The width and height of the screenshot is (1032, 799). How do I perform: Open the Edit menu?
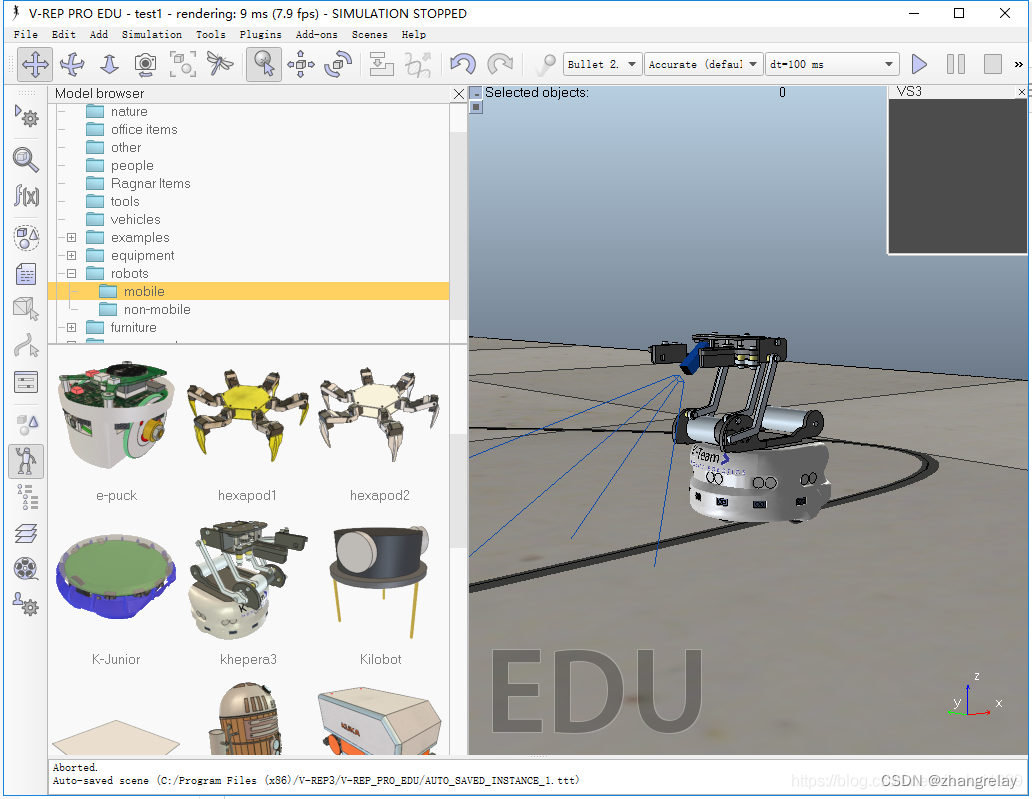pyautogui.click(x=64, y=34)
